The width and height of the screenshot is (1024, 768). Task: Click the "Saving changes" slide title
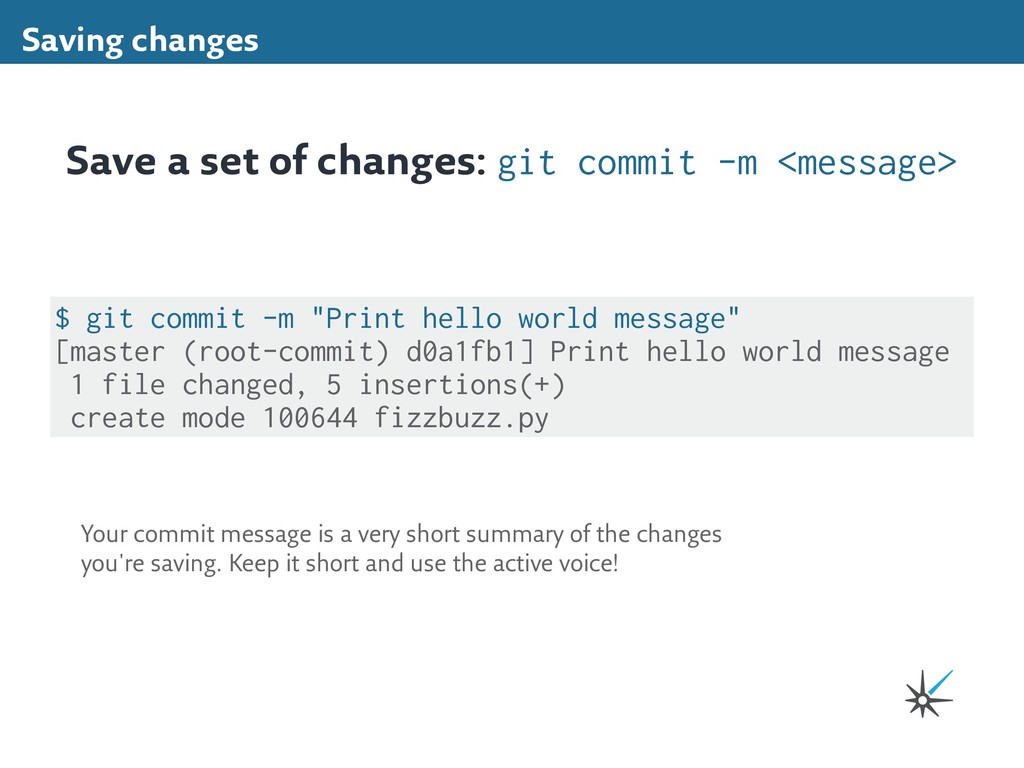click(x=140, y=41)
